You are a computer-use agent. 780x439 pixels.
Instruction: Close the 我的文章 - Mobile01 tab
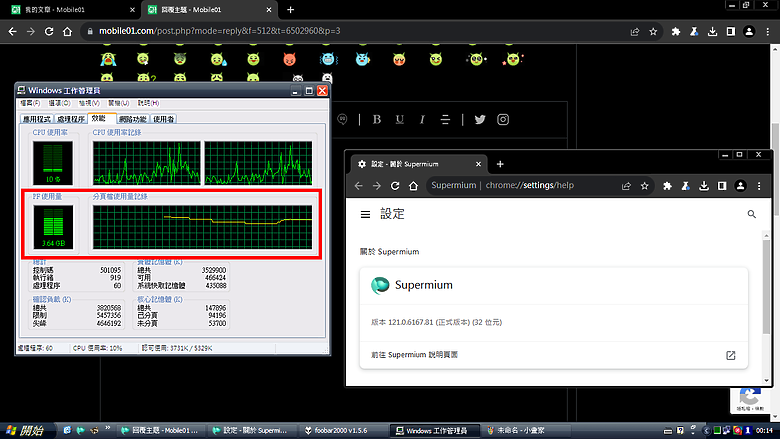(x=132, y=10)
